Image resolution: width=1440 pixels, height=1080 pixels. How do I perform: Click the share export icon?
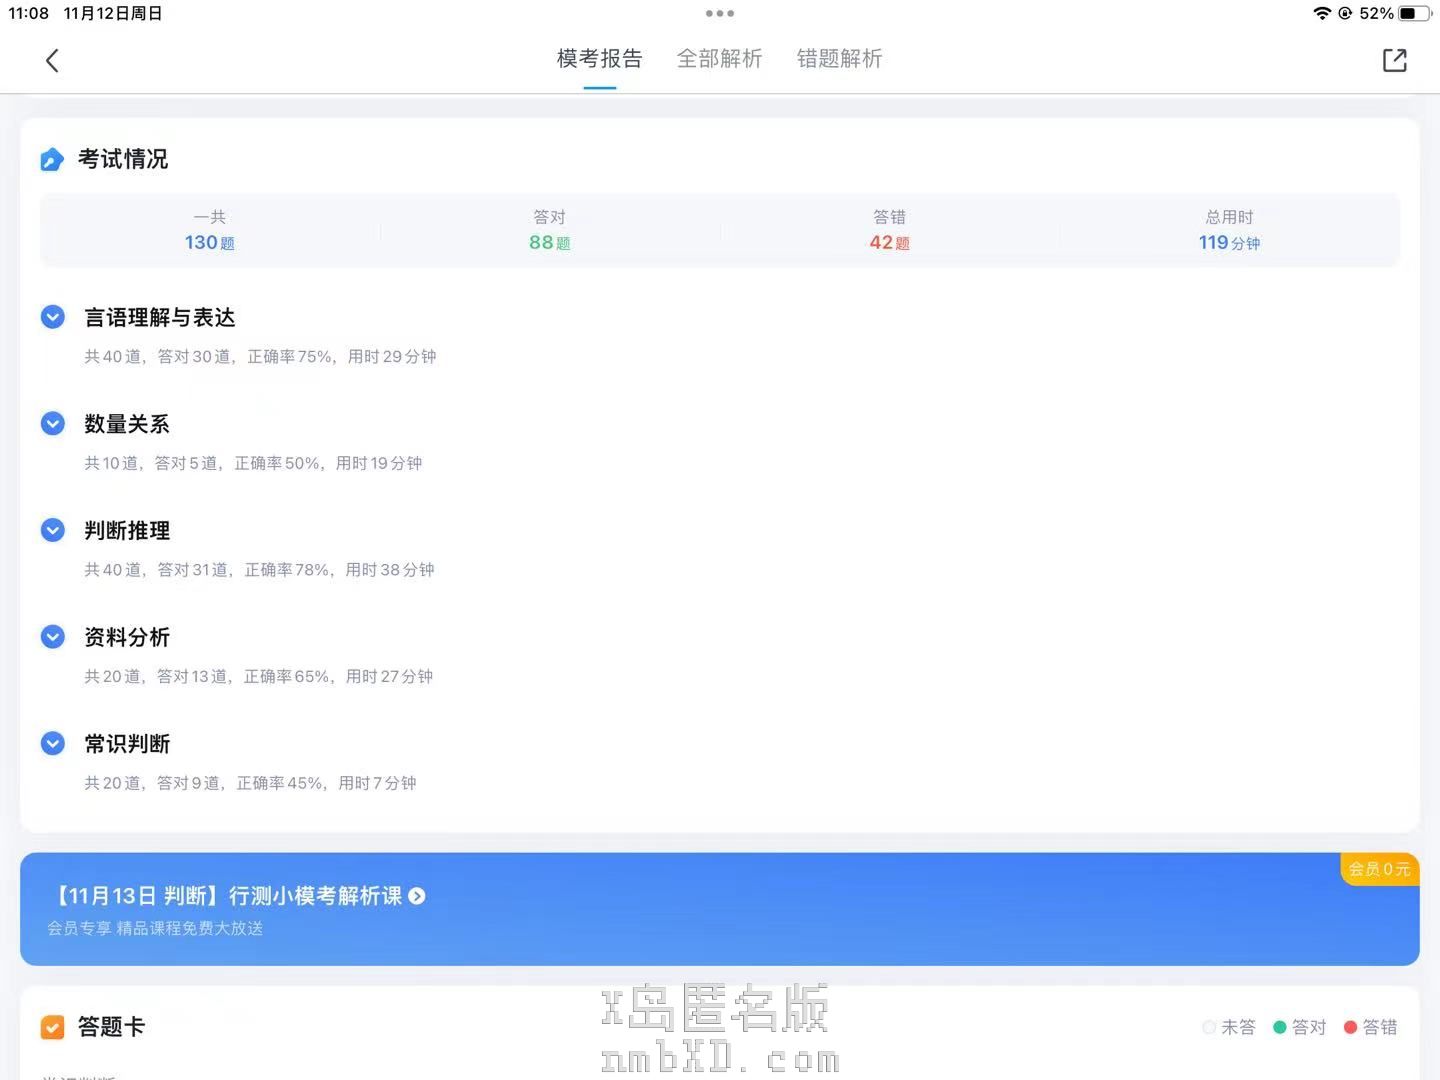pos(1394,61)
